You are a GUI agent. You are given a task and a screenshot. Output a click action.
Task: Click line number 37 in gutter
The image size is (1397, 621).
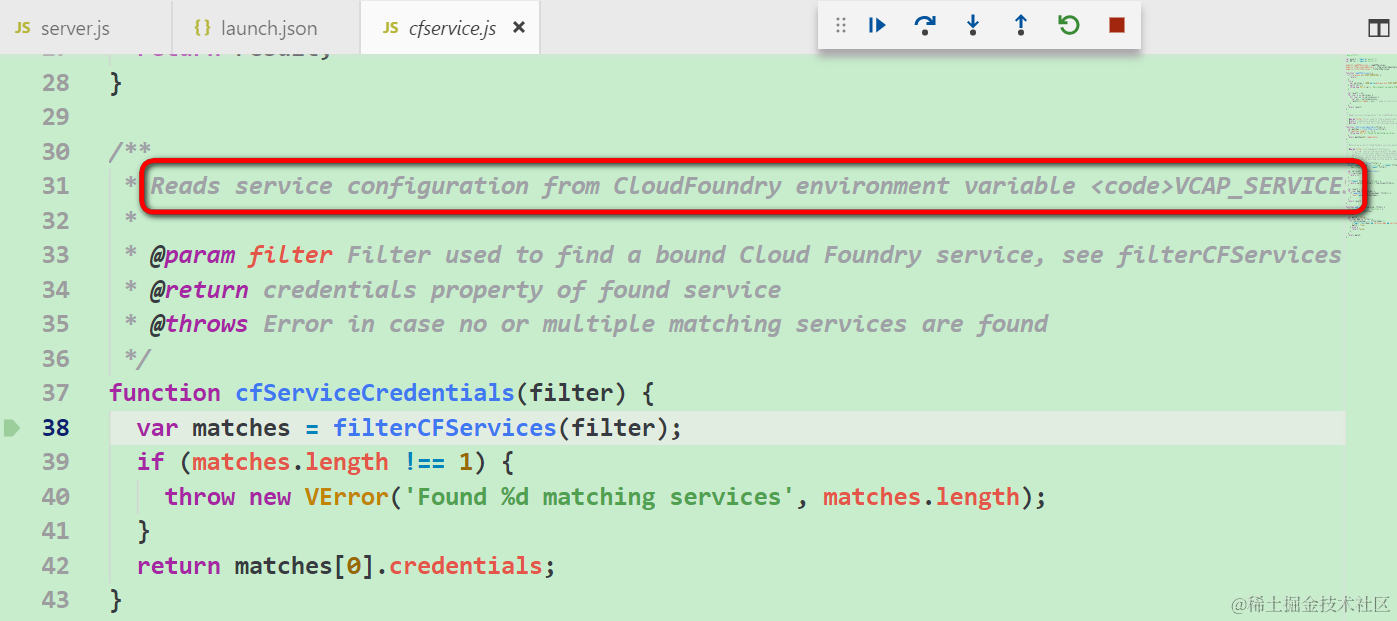tap(56, 393)
